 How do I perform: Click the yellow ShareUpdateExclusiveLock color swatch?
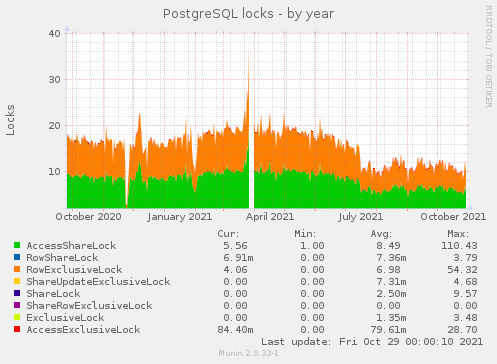17,281
